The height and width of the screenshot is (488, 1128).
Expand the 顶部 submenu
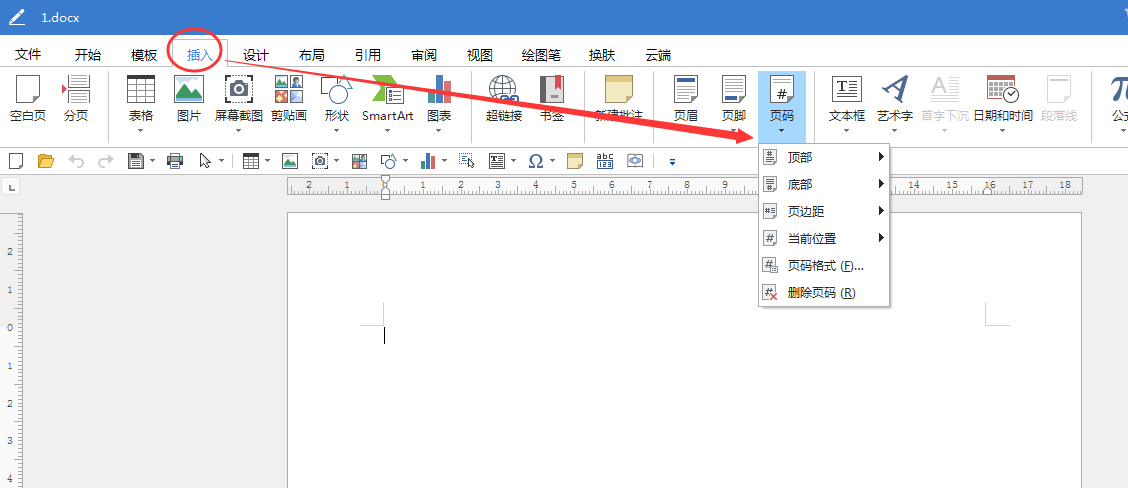click(824, 157)
